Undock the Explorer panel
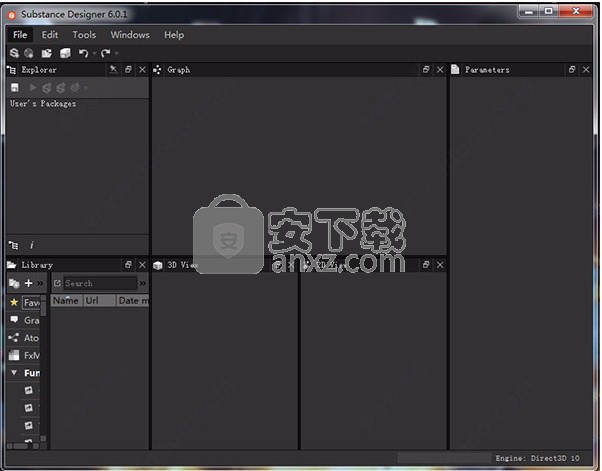This screenshot has width=602, height=471. (x=128, y=69)
